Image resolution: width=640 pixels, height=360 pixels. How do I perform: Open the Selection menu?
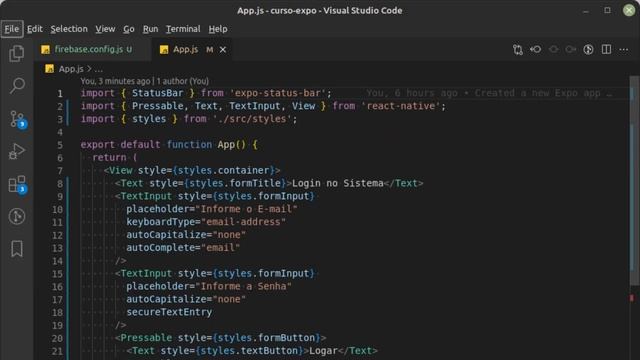69,29
